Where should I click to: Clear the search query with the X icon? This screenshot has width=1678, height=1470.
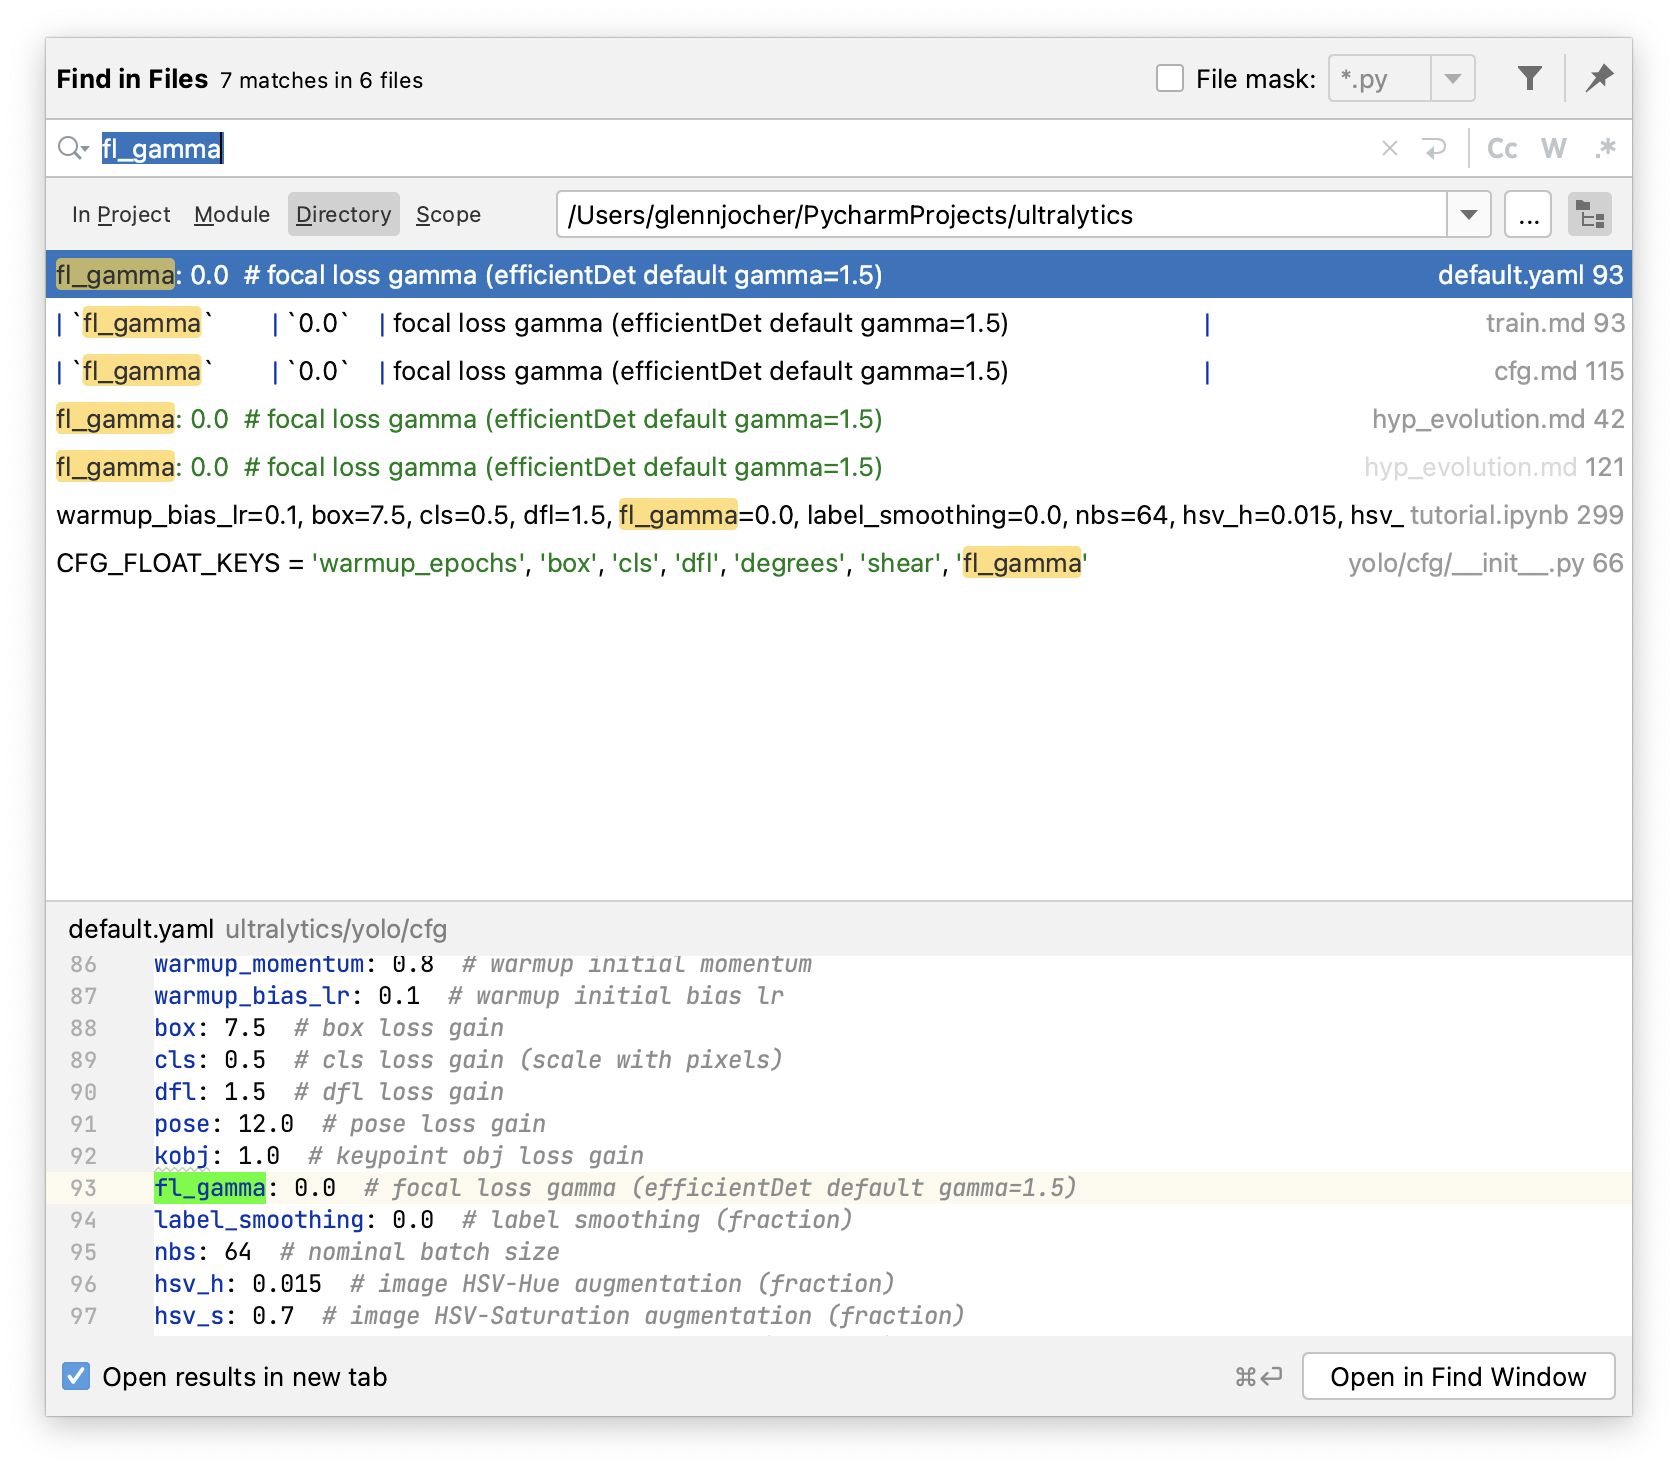click(1388, 148)
